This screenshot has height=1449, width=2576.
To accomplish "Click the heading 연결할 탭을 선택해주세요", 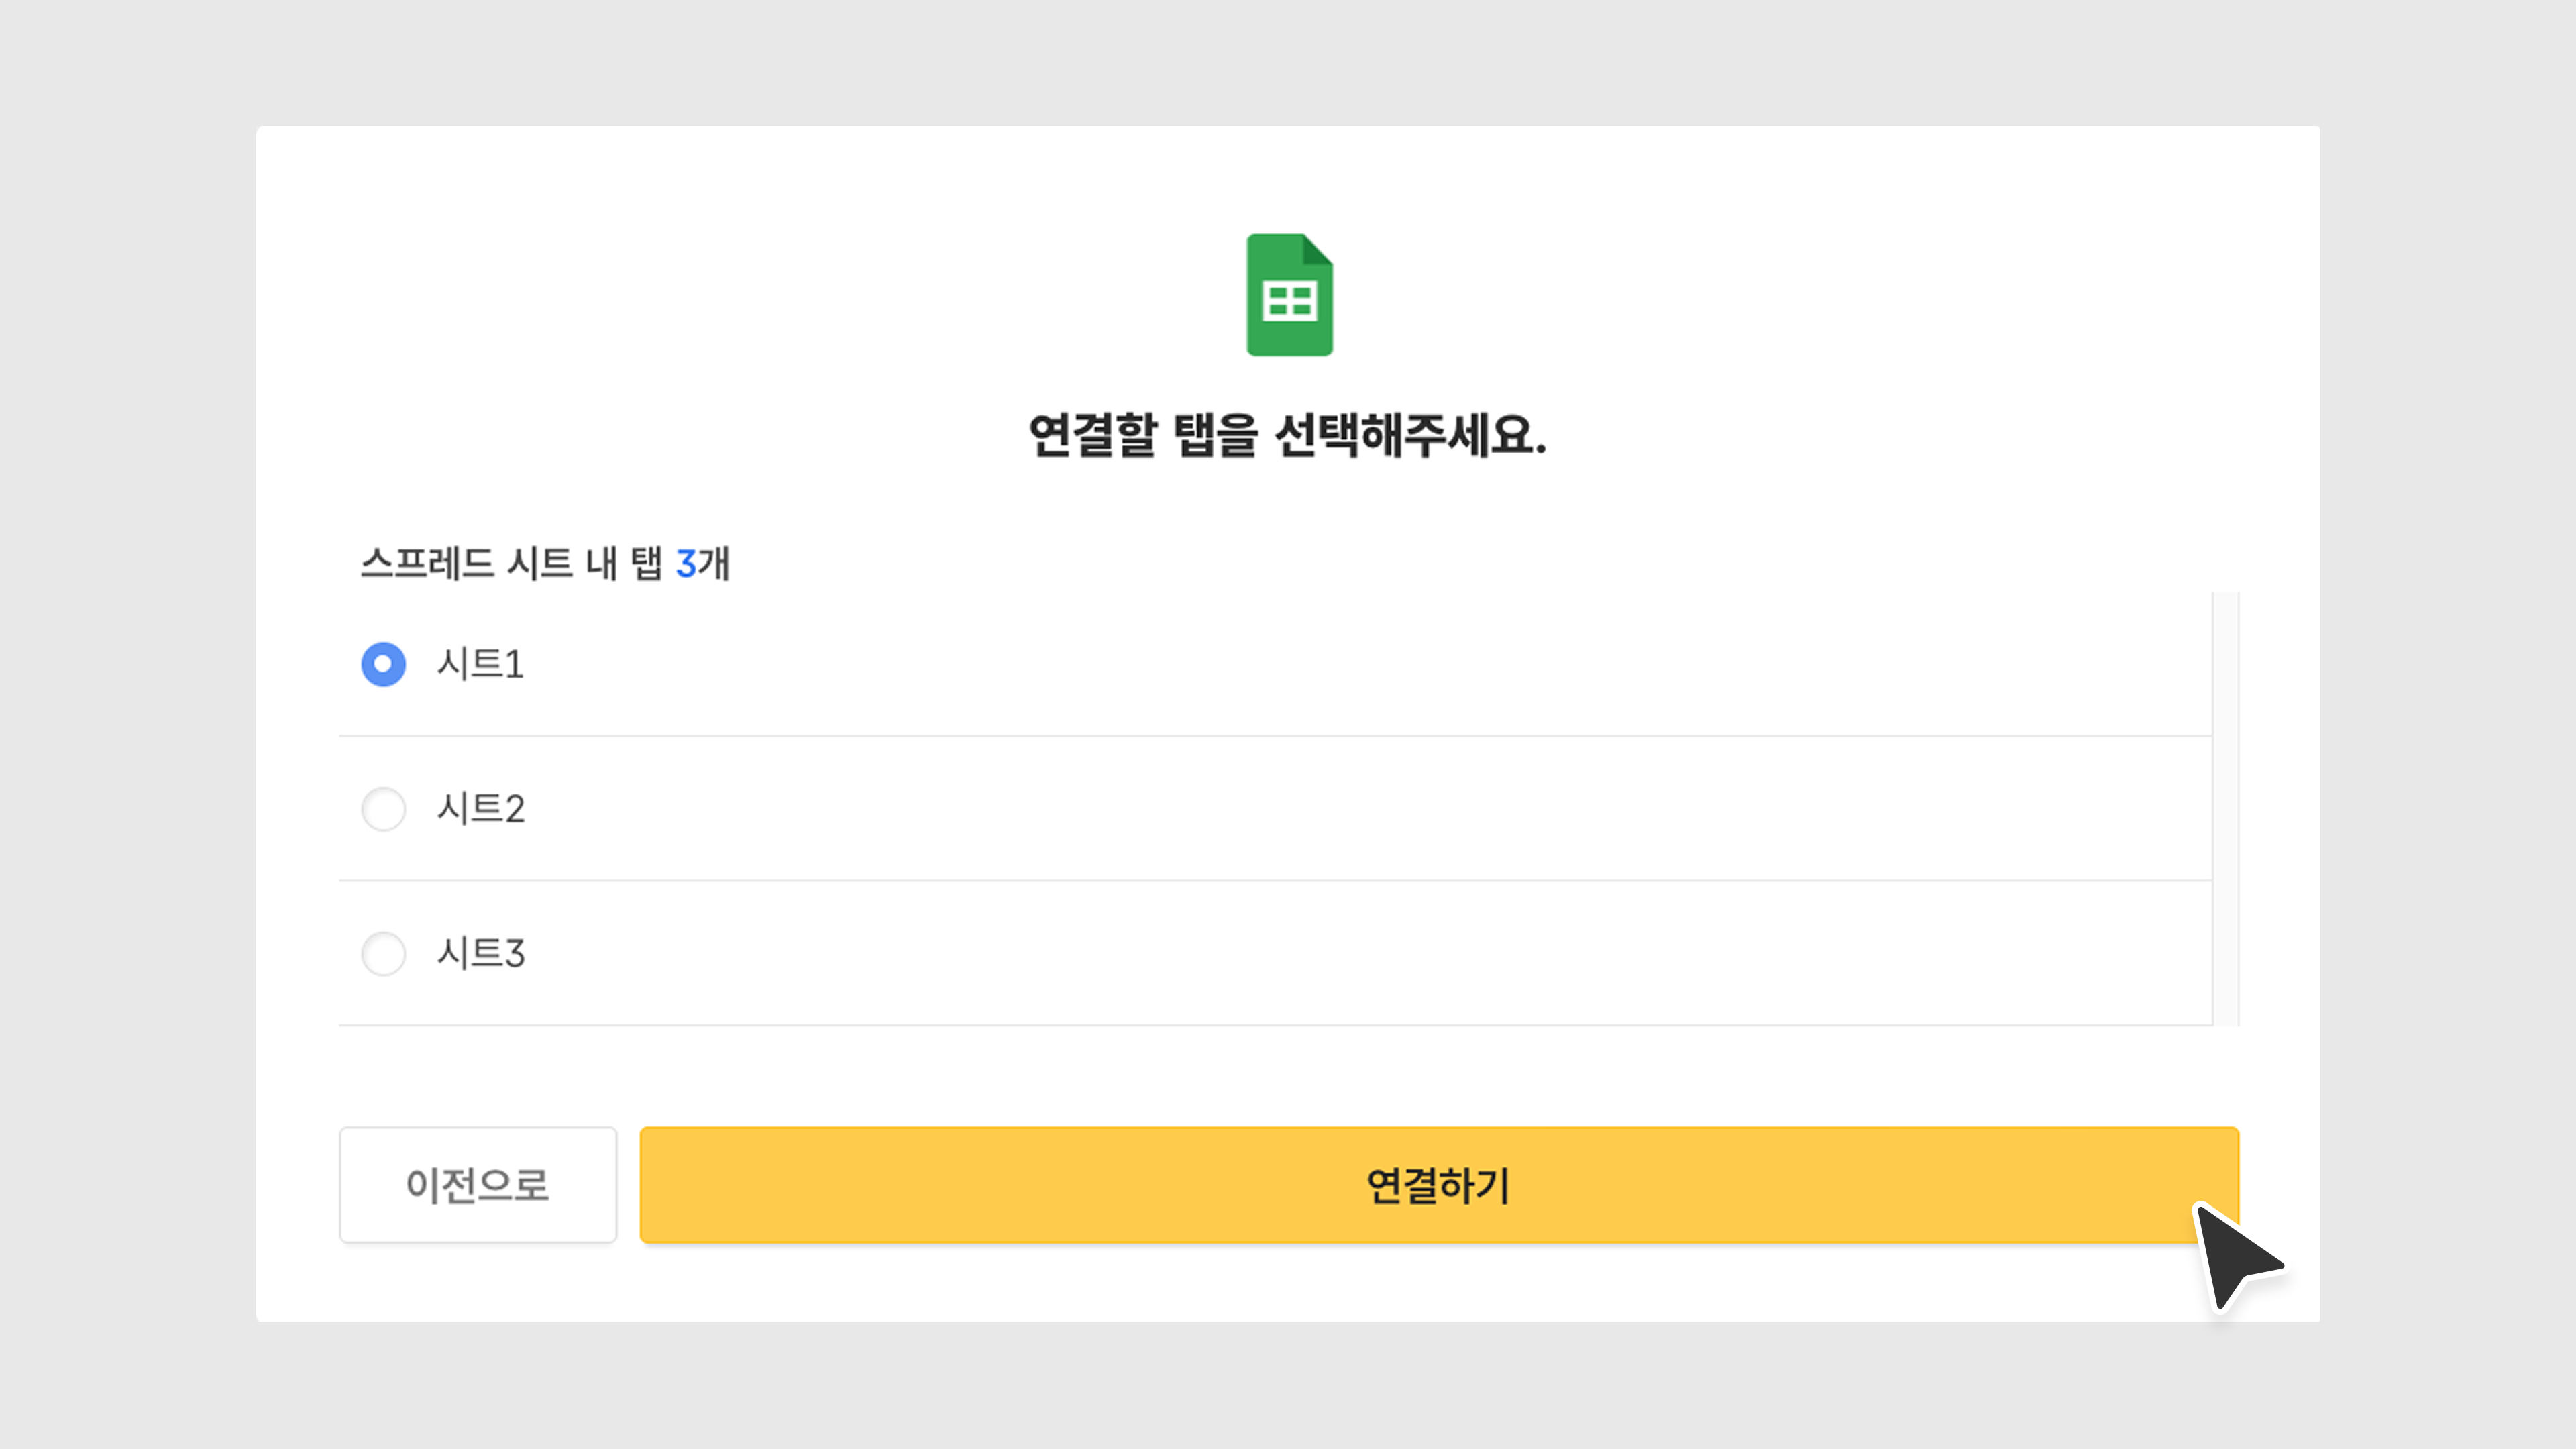I will [x=1287, y=435].
